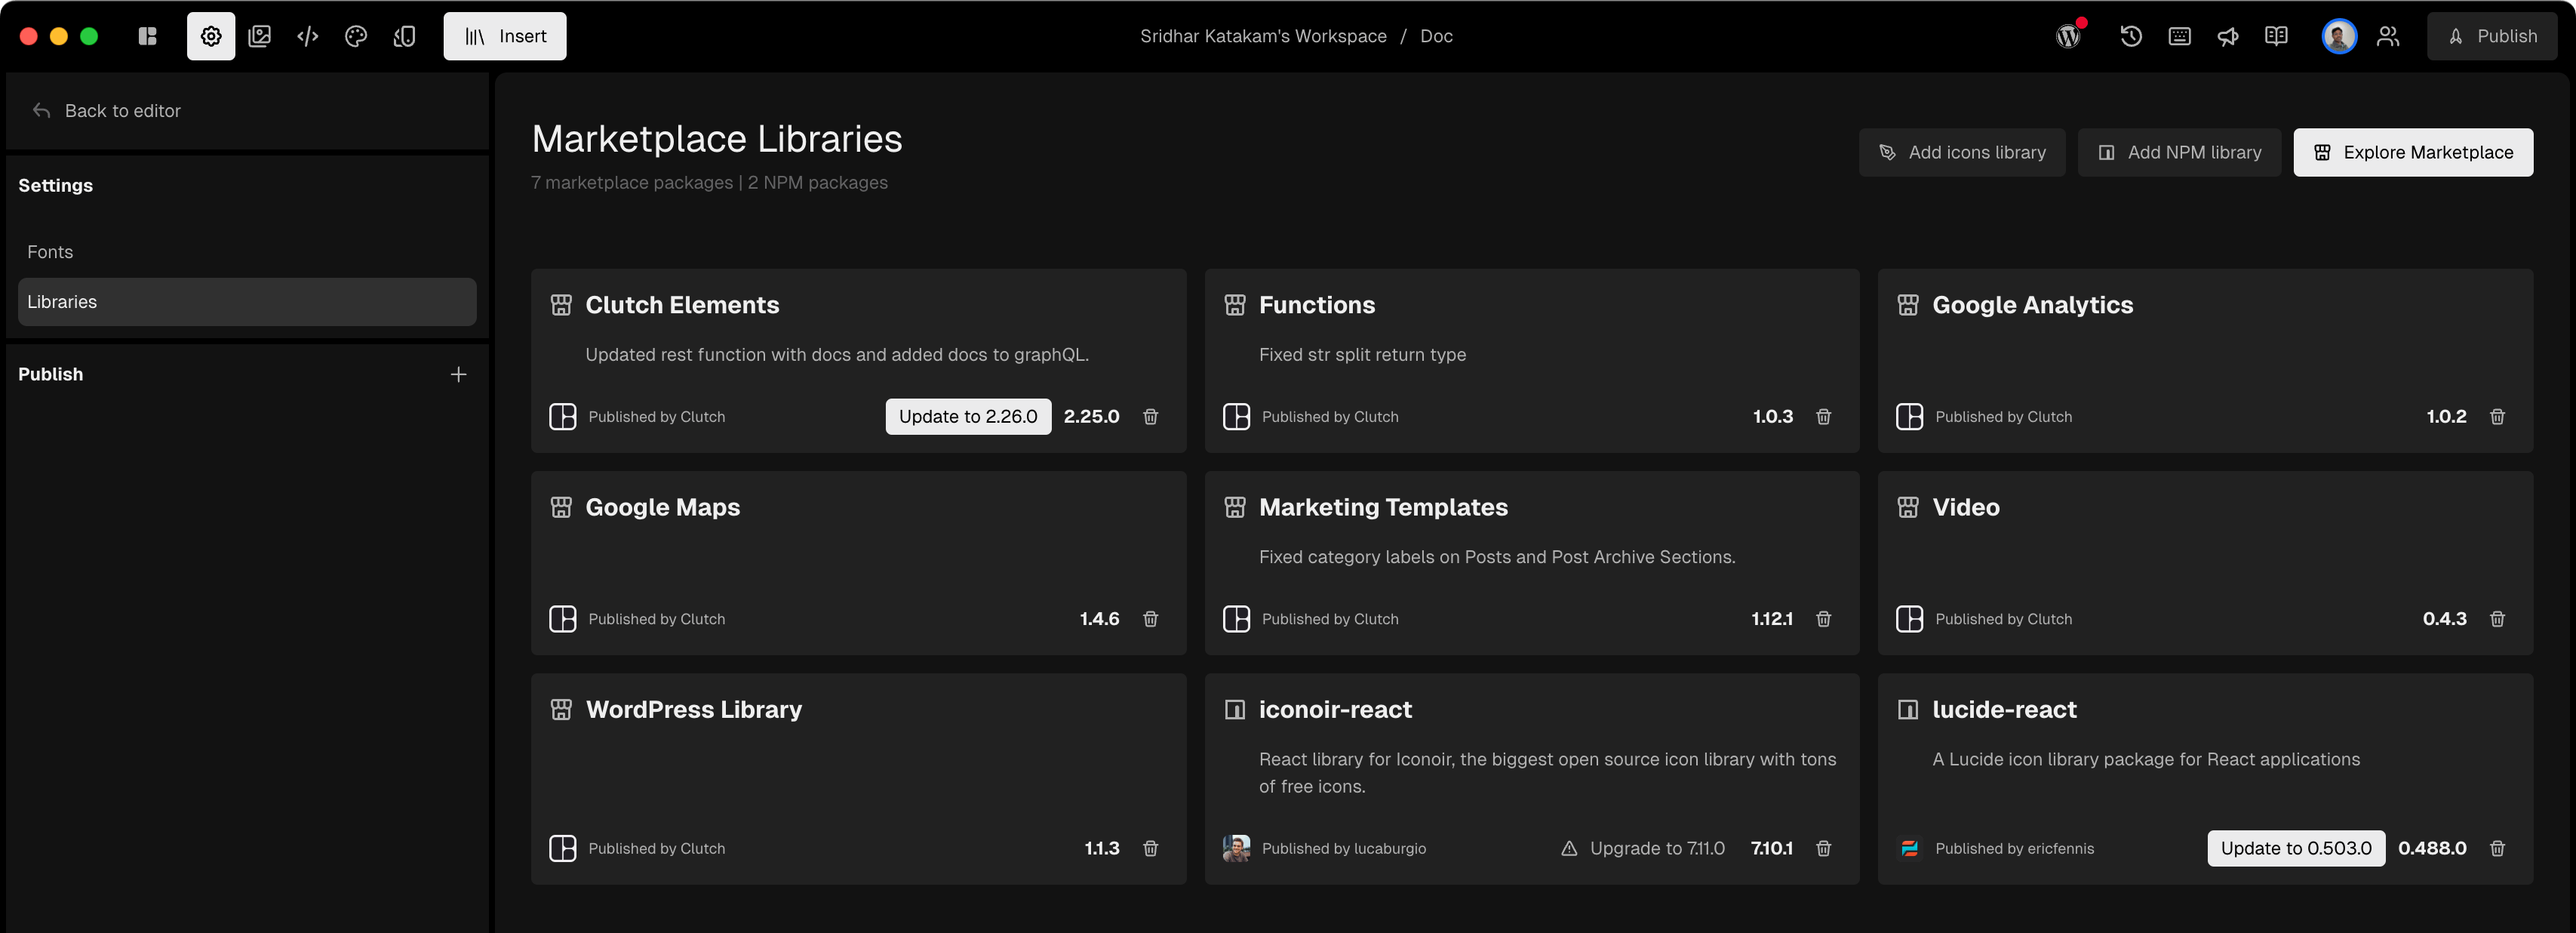This screenshot has height=933, width=2576.
Task: Click the plus icon beside sidebar Publish
Action: [458, 374]
